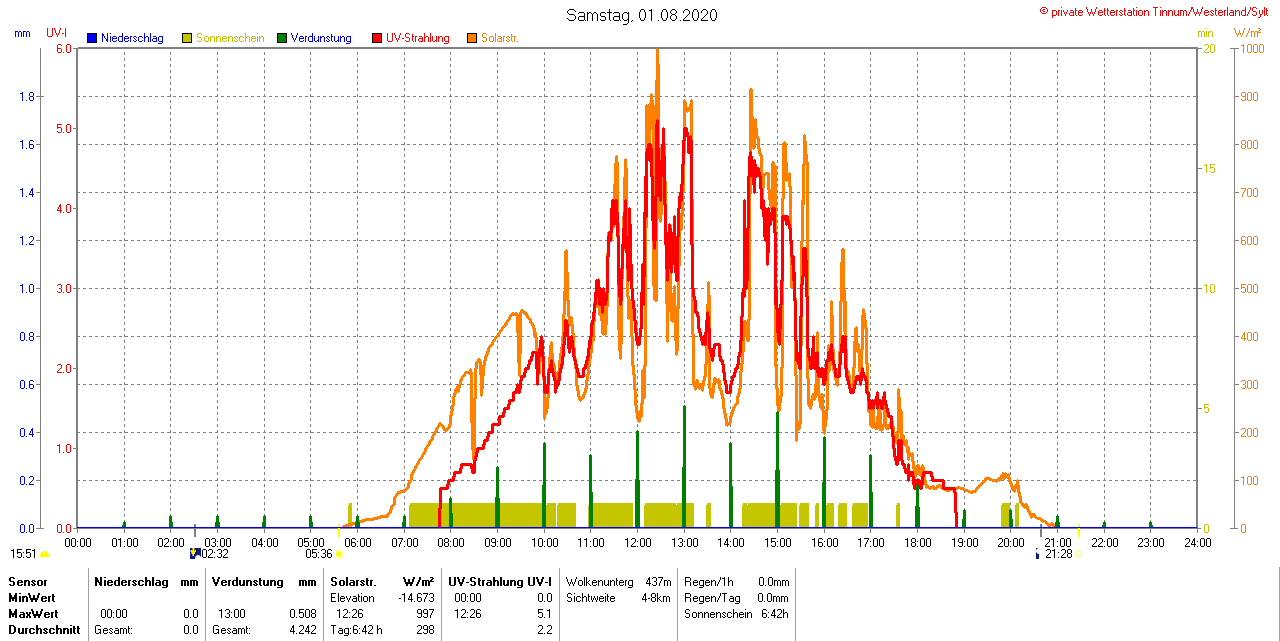The width and height of the screenshot is (1280, 641).
Task: Click the small moon icon beside 21:28
Action: pyautogui.click(x=1038, y=554)
